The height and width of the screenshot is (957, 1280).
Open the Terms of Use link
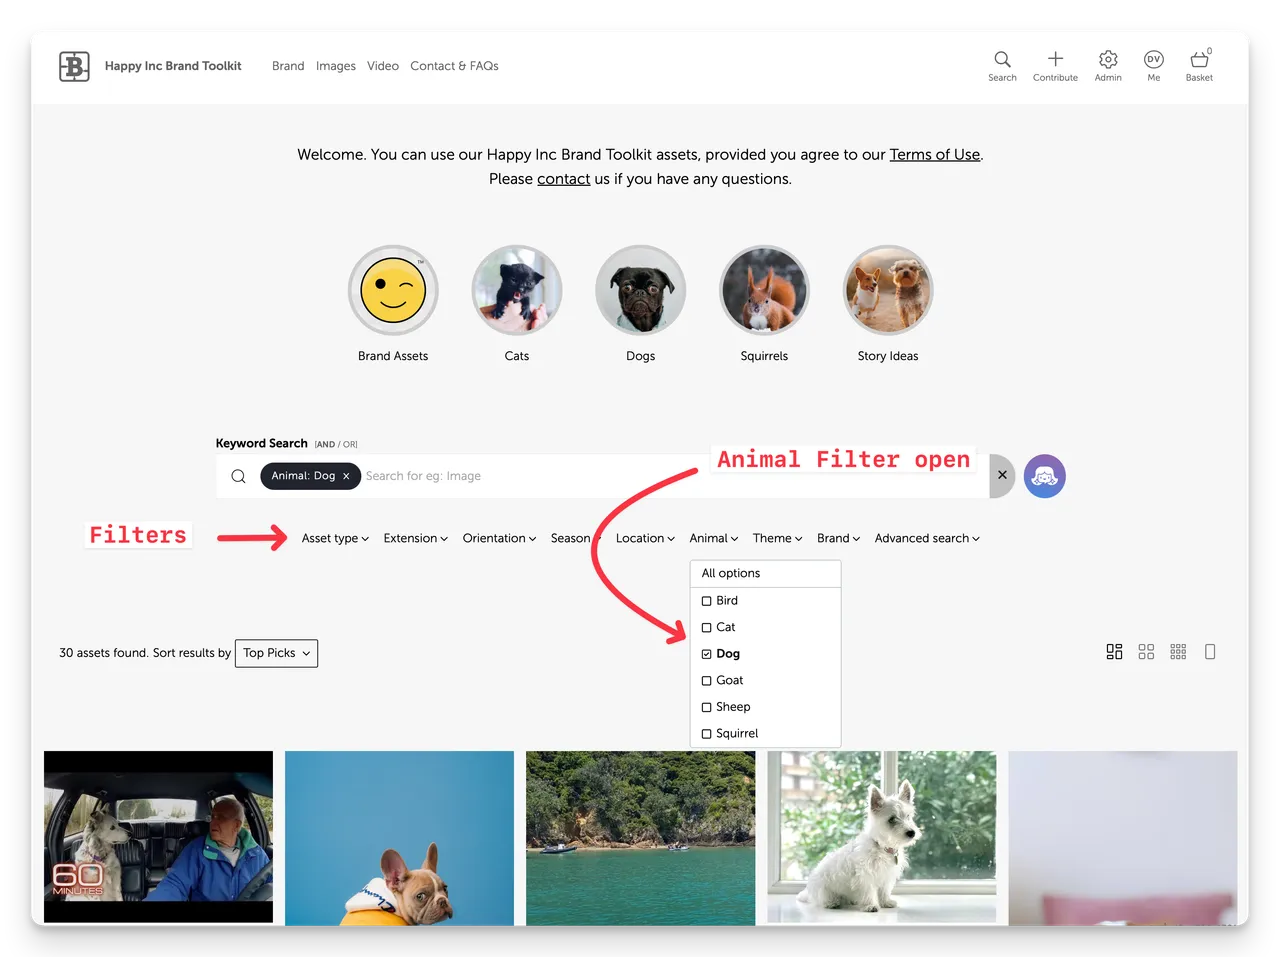point(934,154)
